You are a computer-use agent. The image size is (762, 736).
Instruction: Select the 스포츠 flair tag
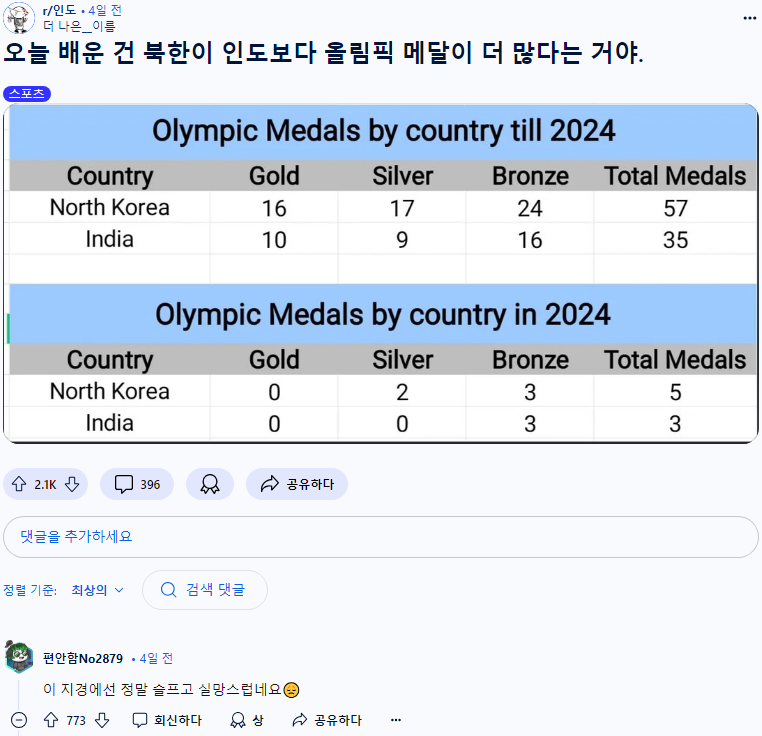(x=27, y=93)
